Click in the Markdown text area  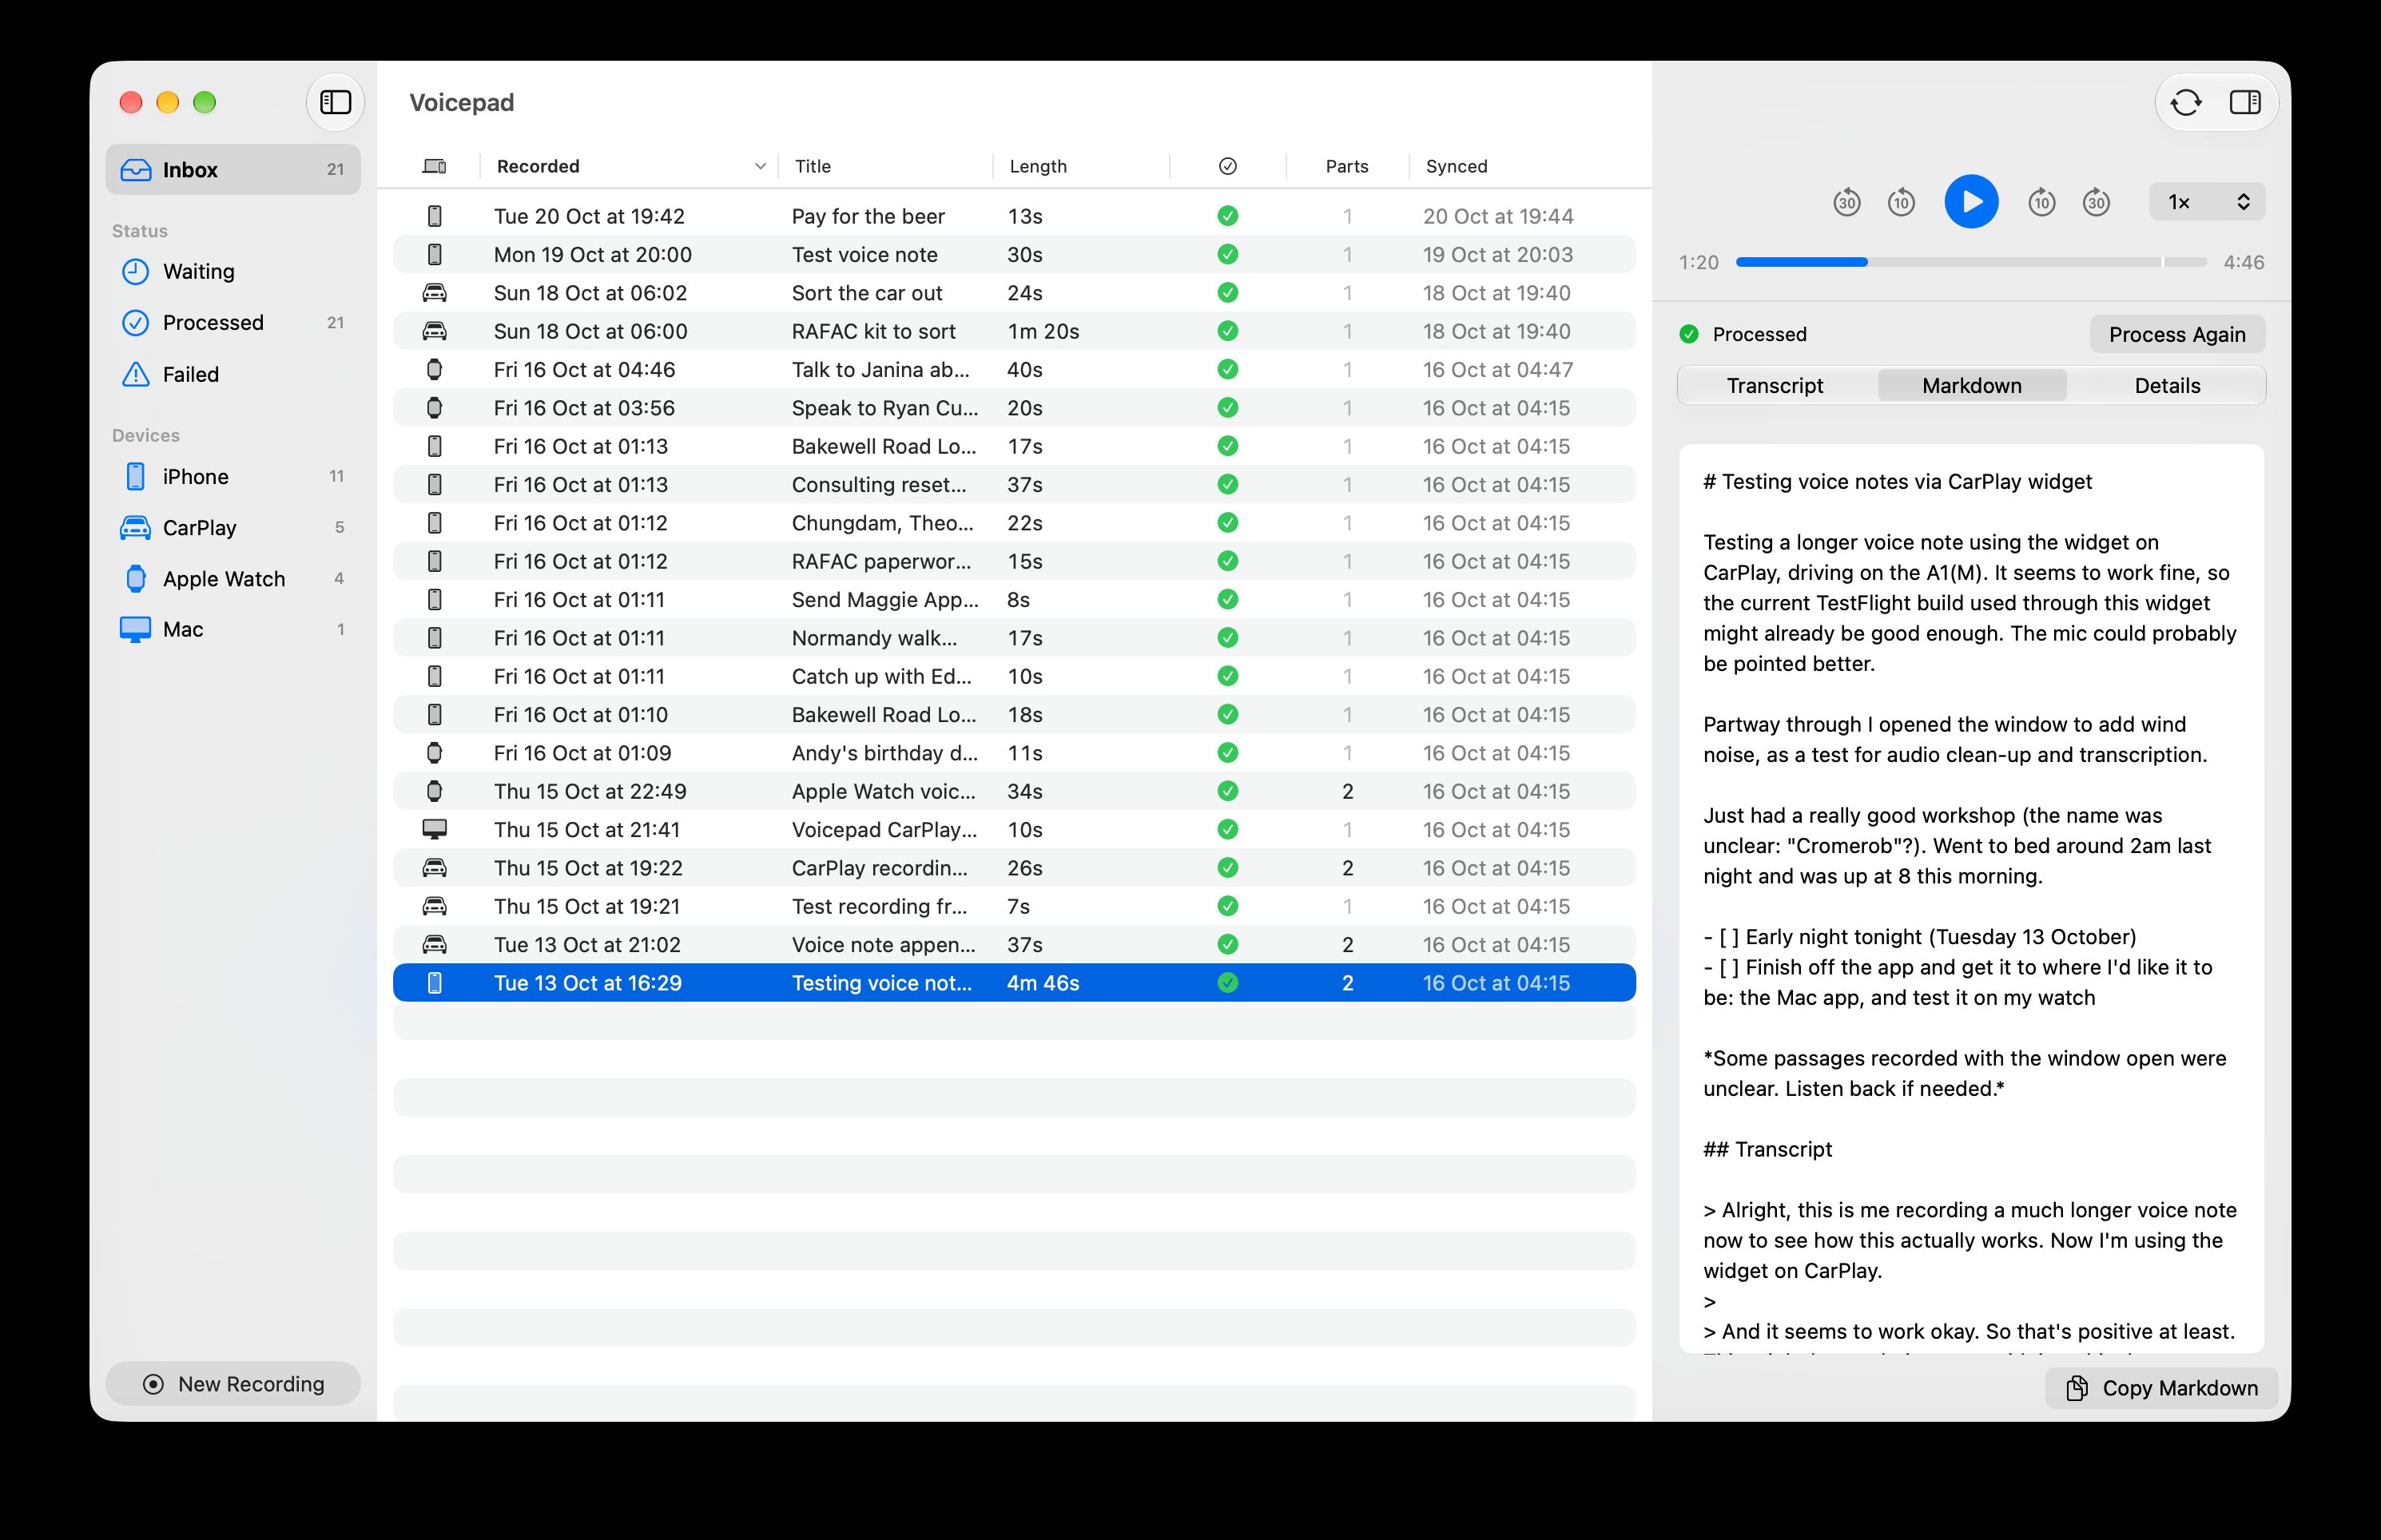tap(1971, 899)
